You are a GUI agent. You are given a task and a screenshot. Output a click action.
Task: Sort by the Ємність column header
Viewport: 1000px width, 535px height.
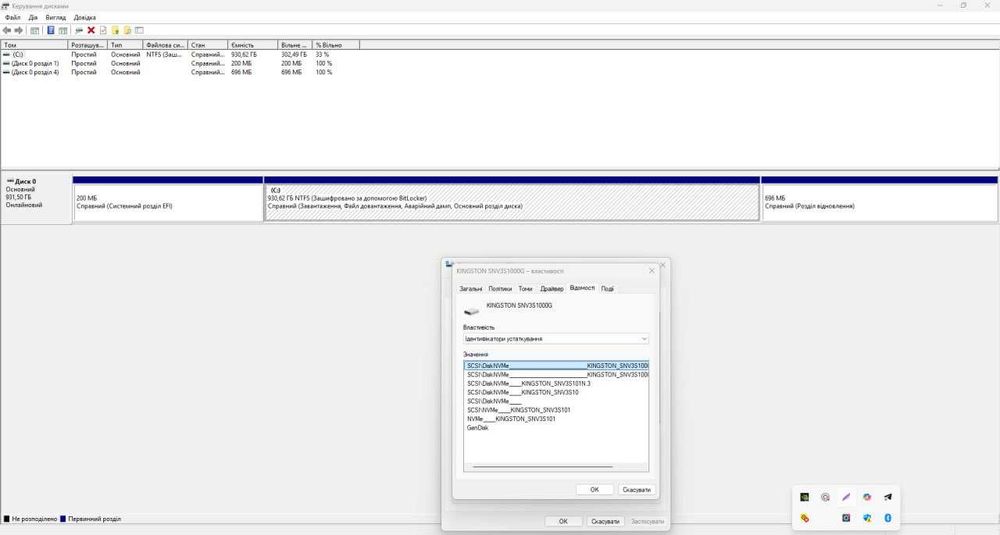click(x=253, y=45)
